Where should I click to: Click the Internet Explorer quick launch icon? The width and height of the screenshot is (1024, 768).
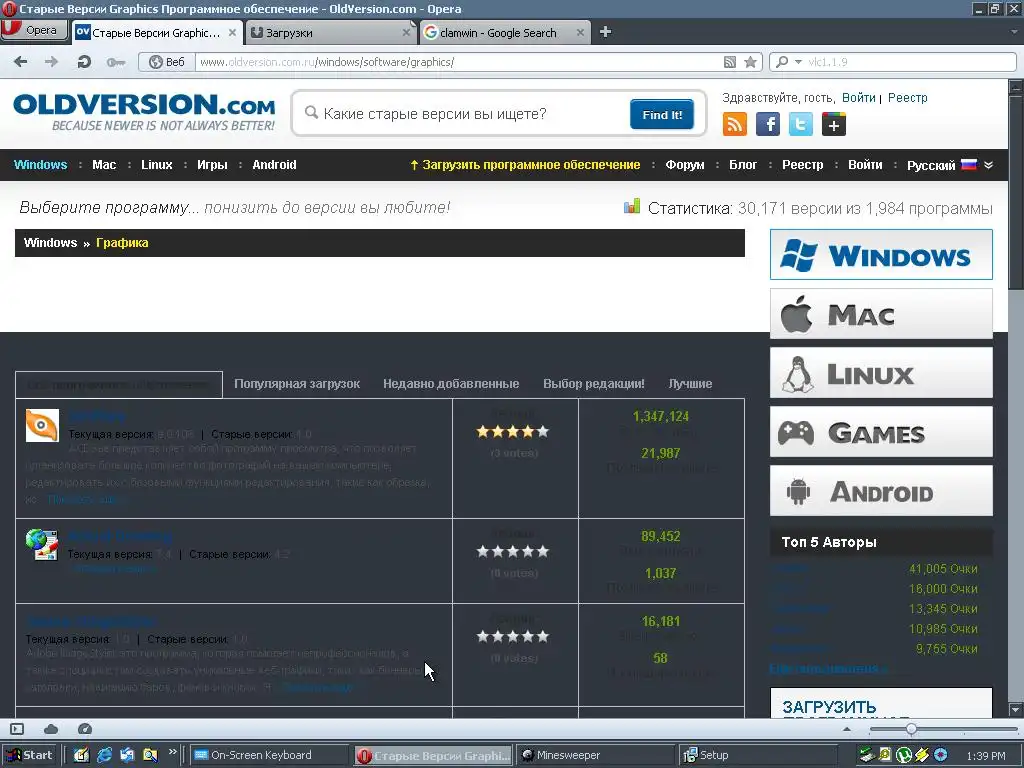(x=104, y=755)
